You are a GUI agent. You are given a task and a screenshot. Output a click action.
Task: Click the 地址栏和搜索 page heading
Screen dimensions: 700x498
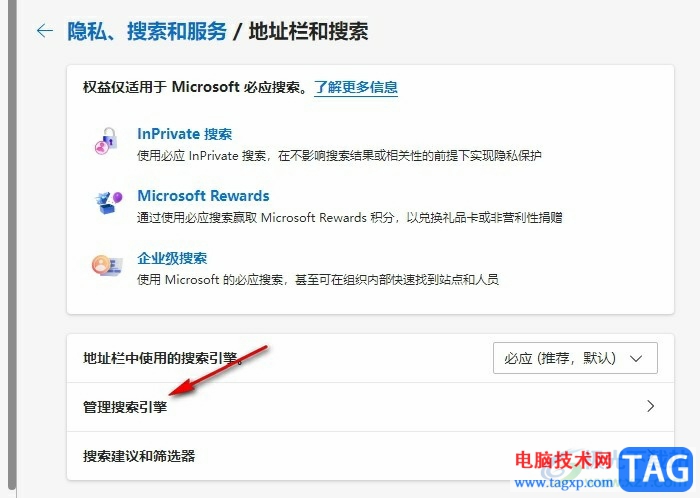coord(308,31)
